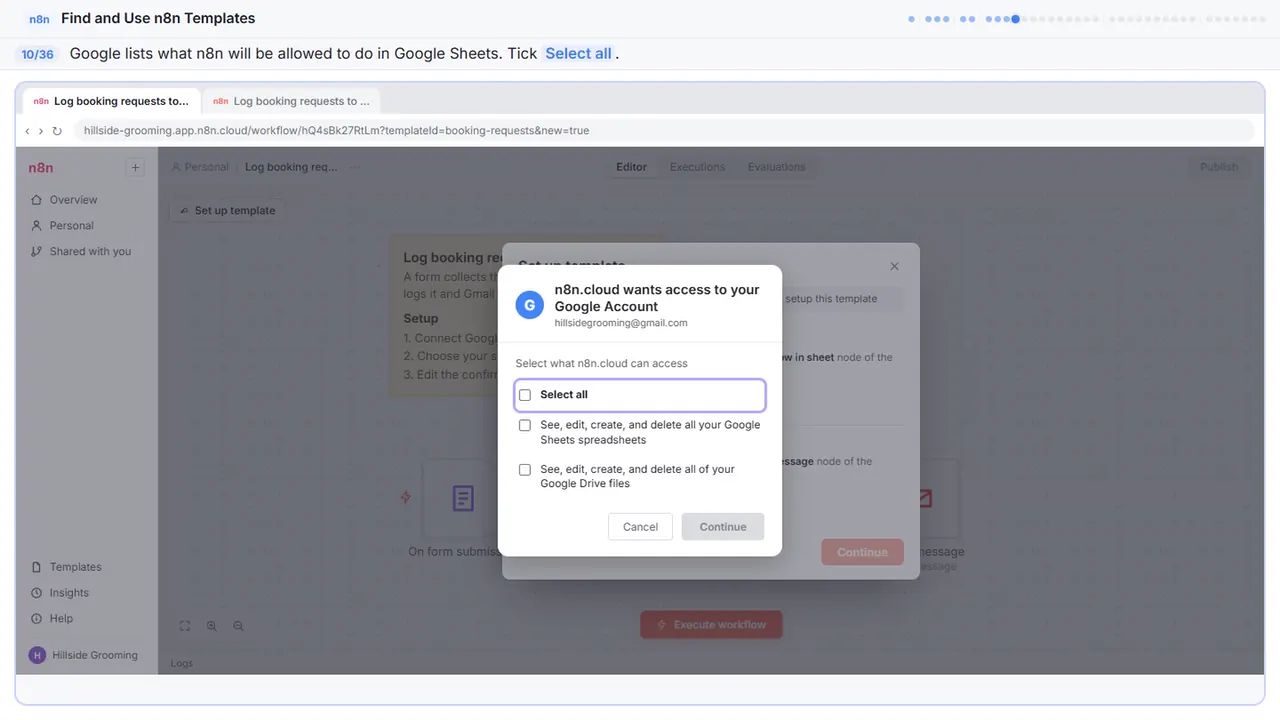Viewport: 1280px width, 720px height.
Task: Click Cancel in Google access dialog
Action: click(x=640, y=527)
